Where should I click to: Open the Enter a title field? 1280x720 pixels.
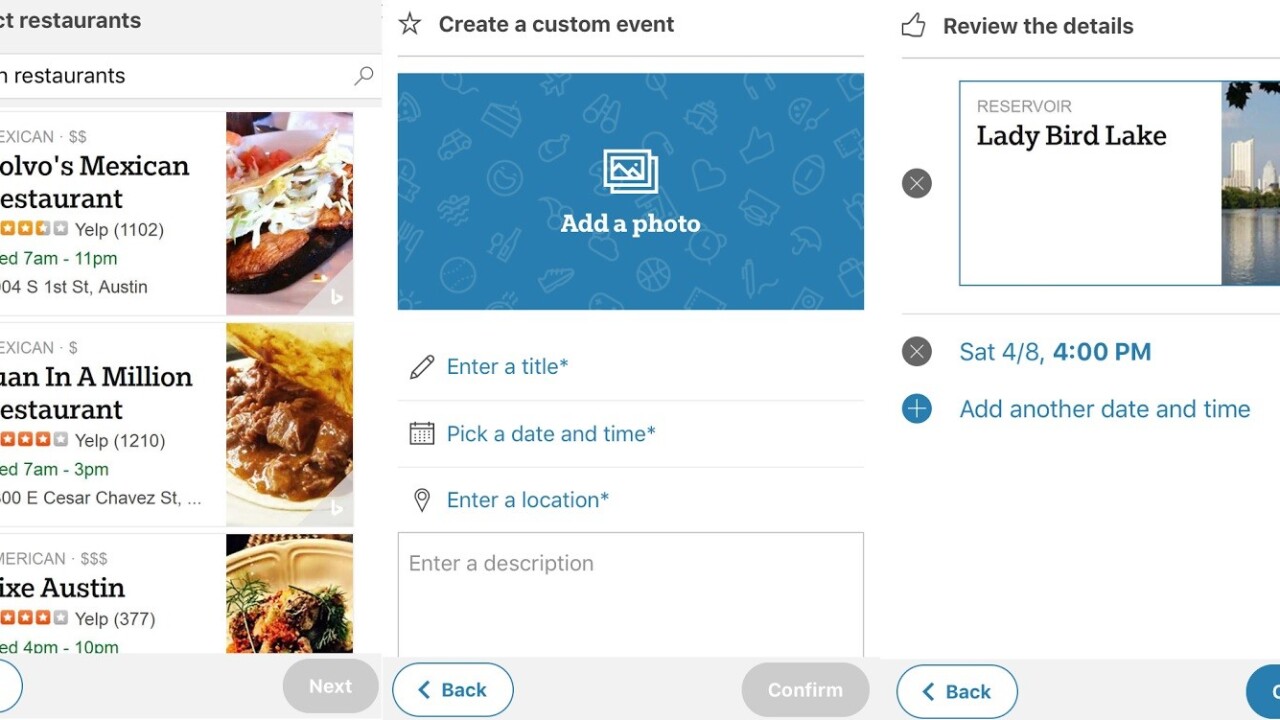tap(508, 367)
